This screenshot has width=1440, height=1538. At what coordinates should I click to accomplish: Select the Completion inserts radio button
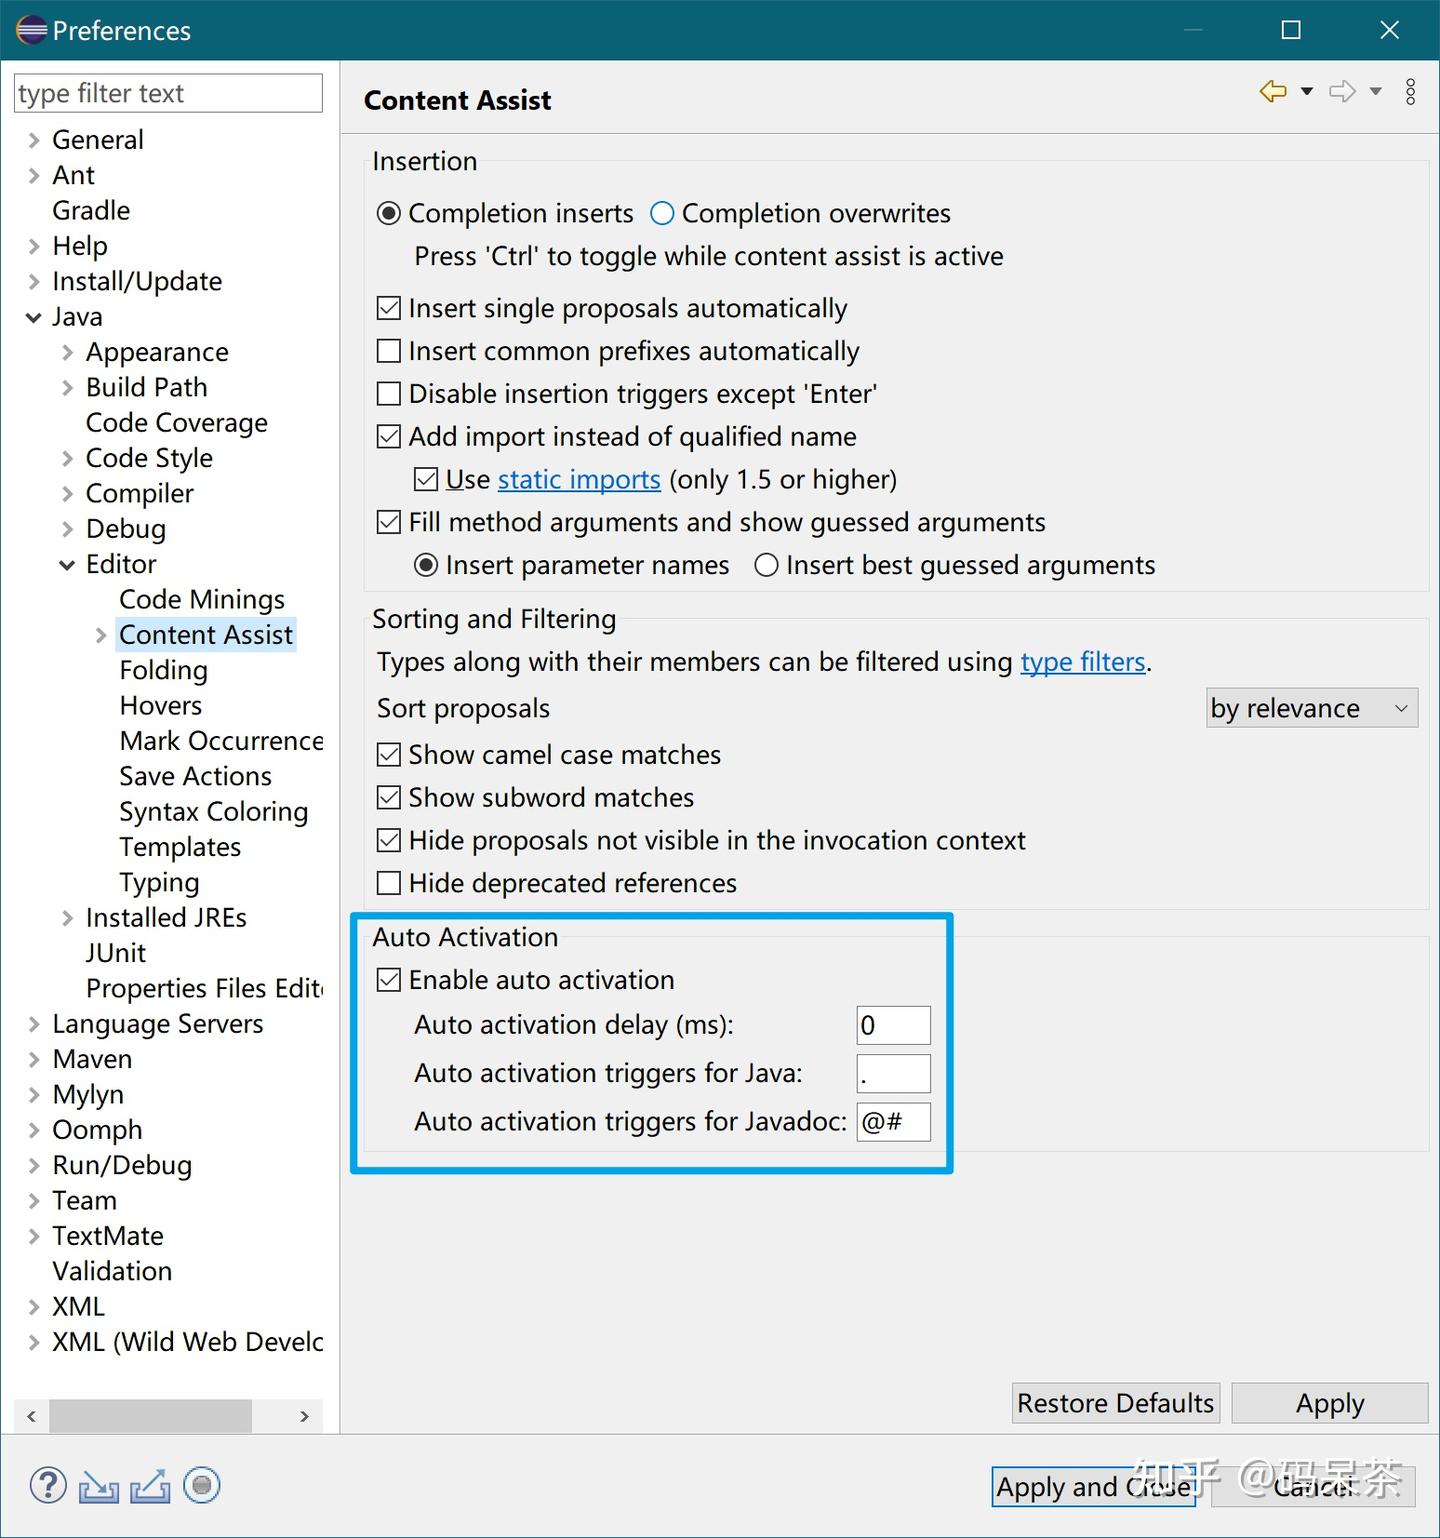tap(389, 214)
